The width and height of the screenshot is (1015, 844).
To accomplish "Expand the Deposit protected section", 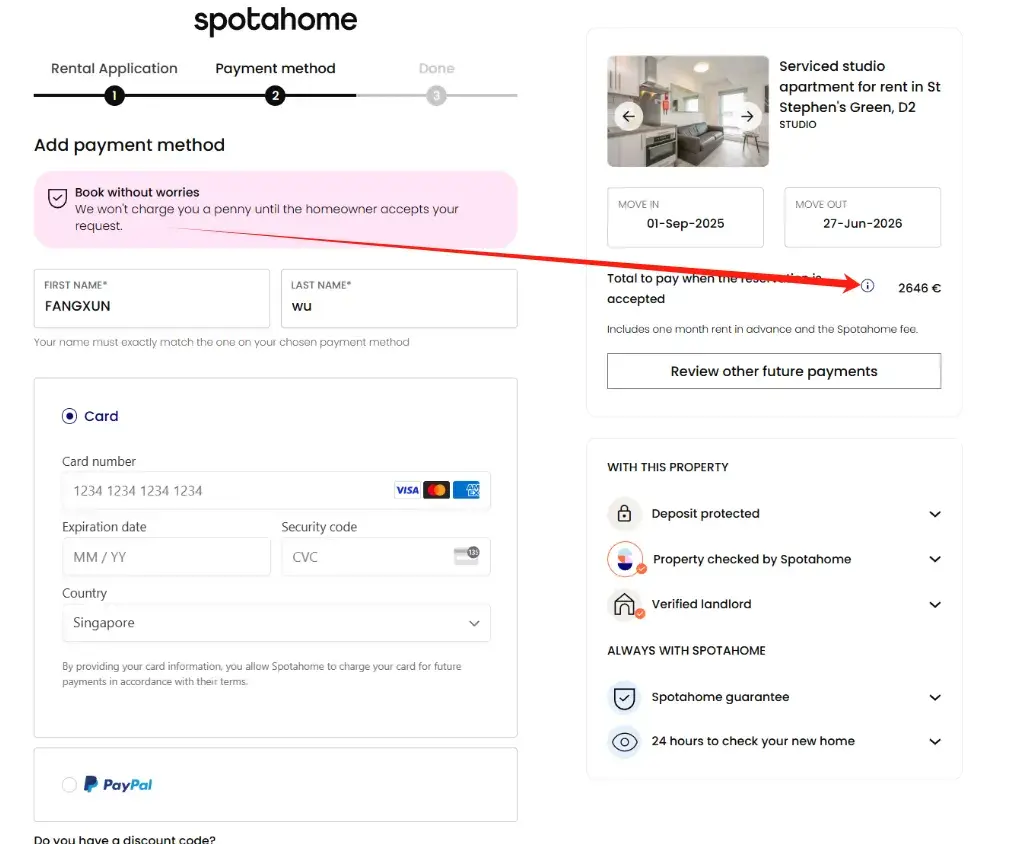I will coord(935,514).
